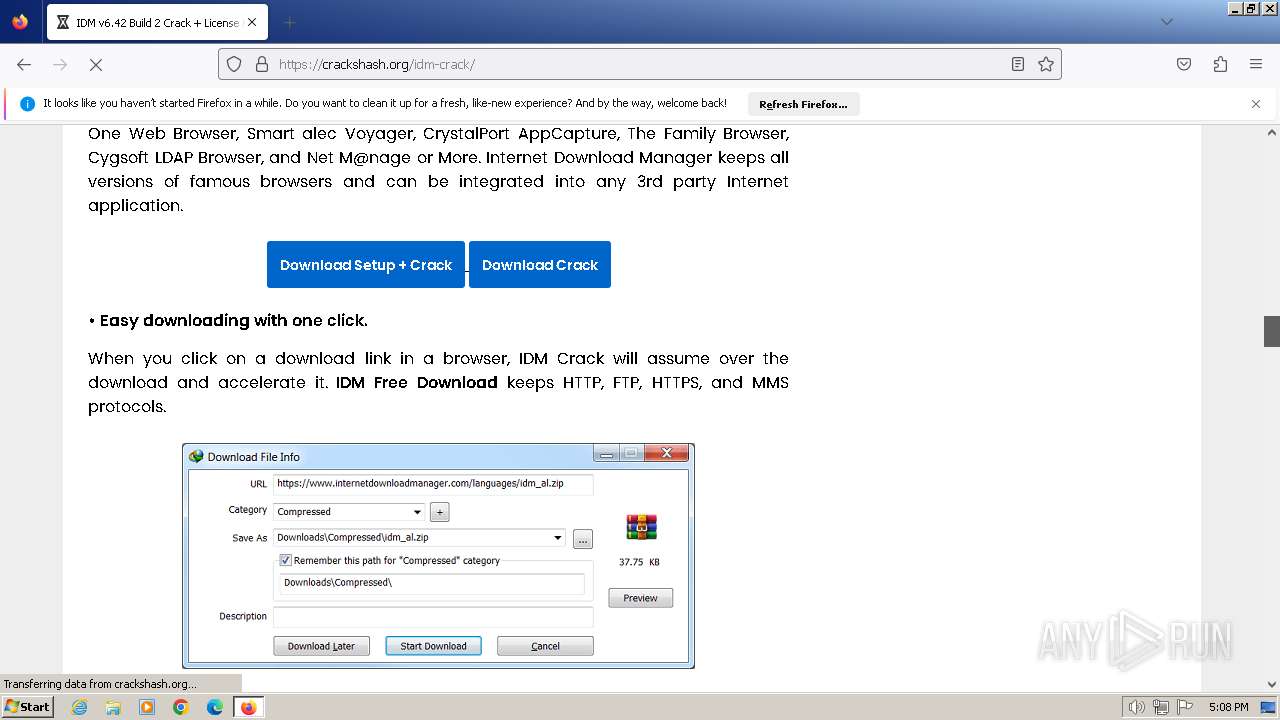Launch Google Chrome from taskbar

[181, 707]
